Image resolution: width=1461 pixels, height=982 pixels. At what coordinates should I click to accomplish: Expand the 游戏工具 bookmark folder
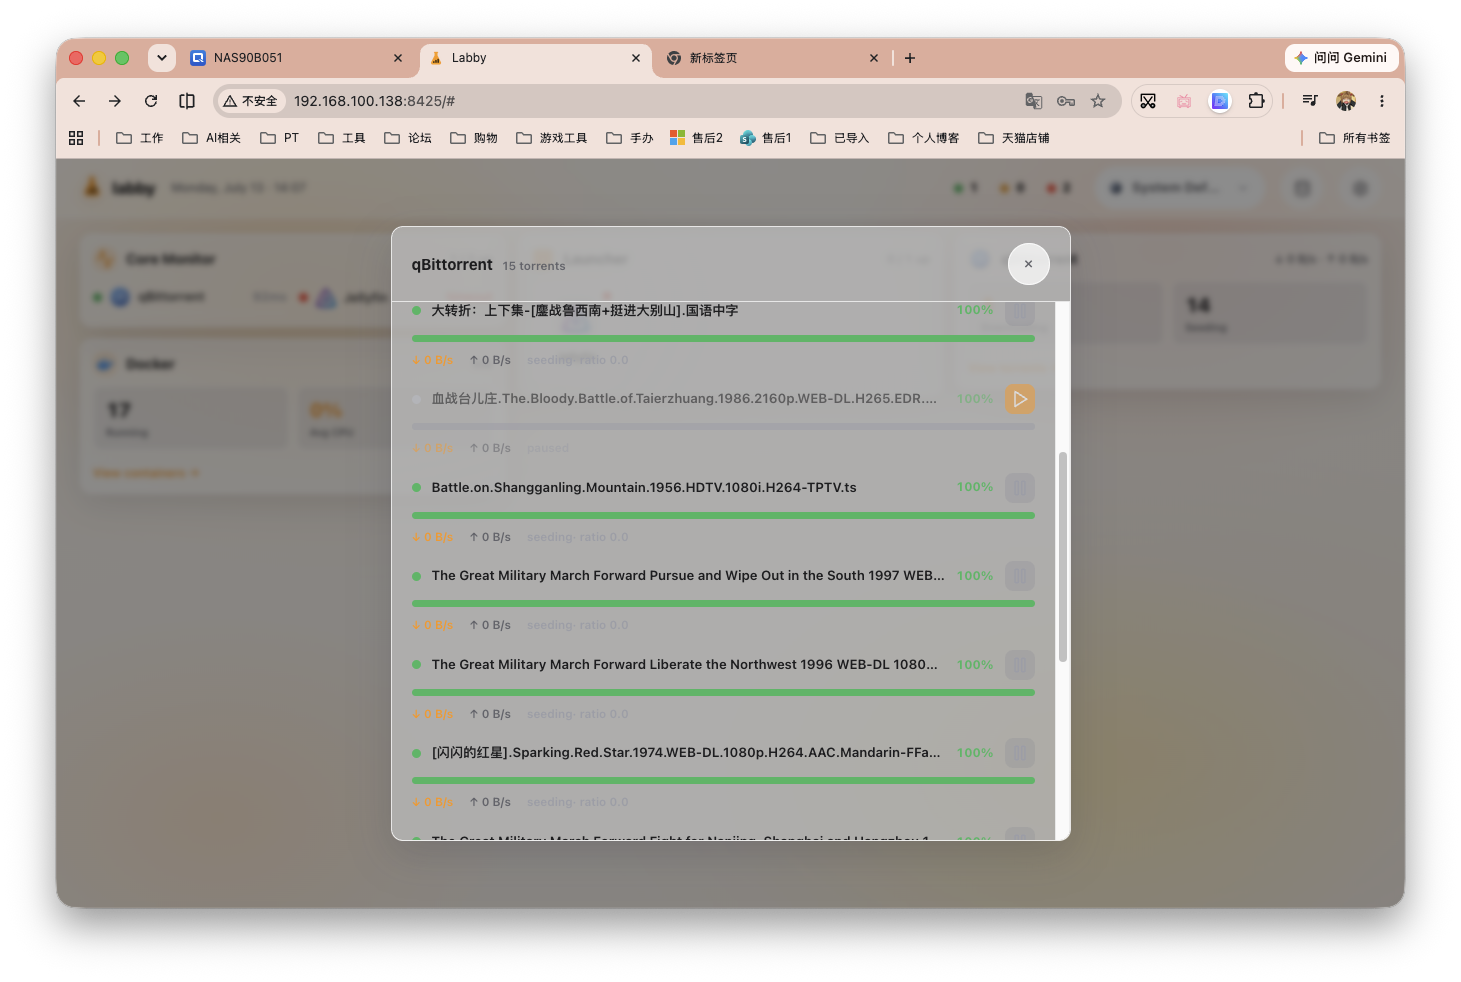coord(552,138)
